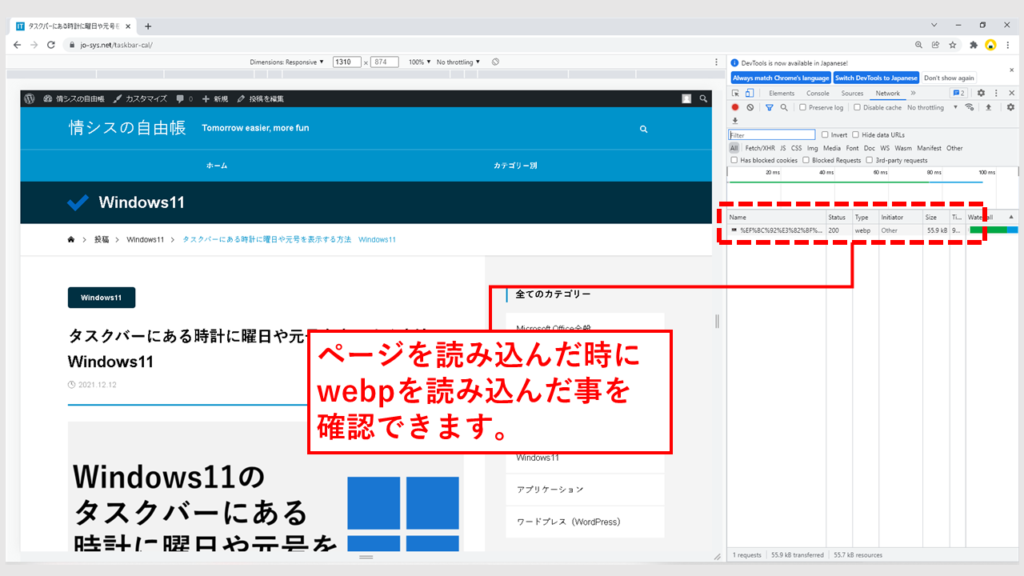Click the browser forward arrow

[34, 45]
